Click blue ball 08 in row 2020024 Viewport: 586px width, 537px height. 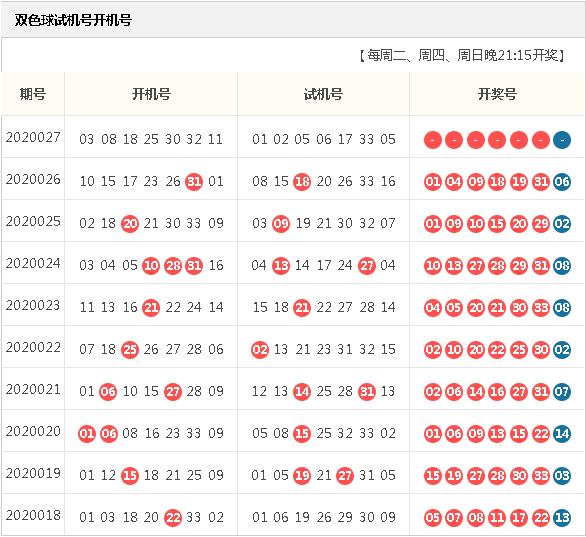(562, 266)
